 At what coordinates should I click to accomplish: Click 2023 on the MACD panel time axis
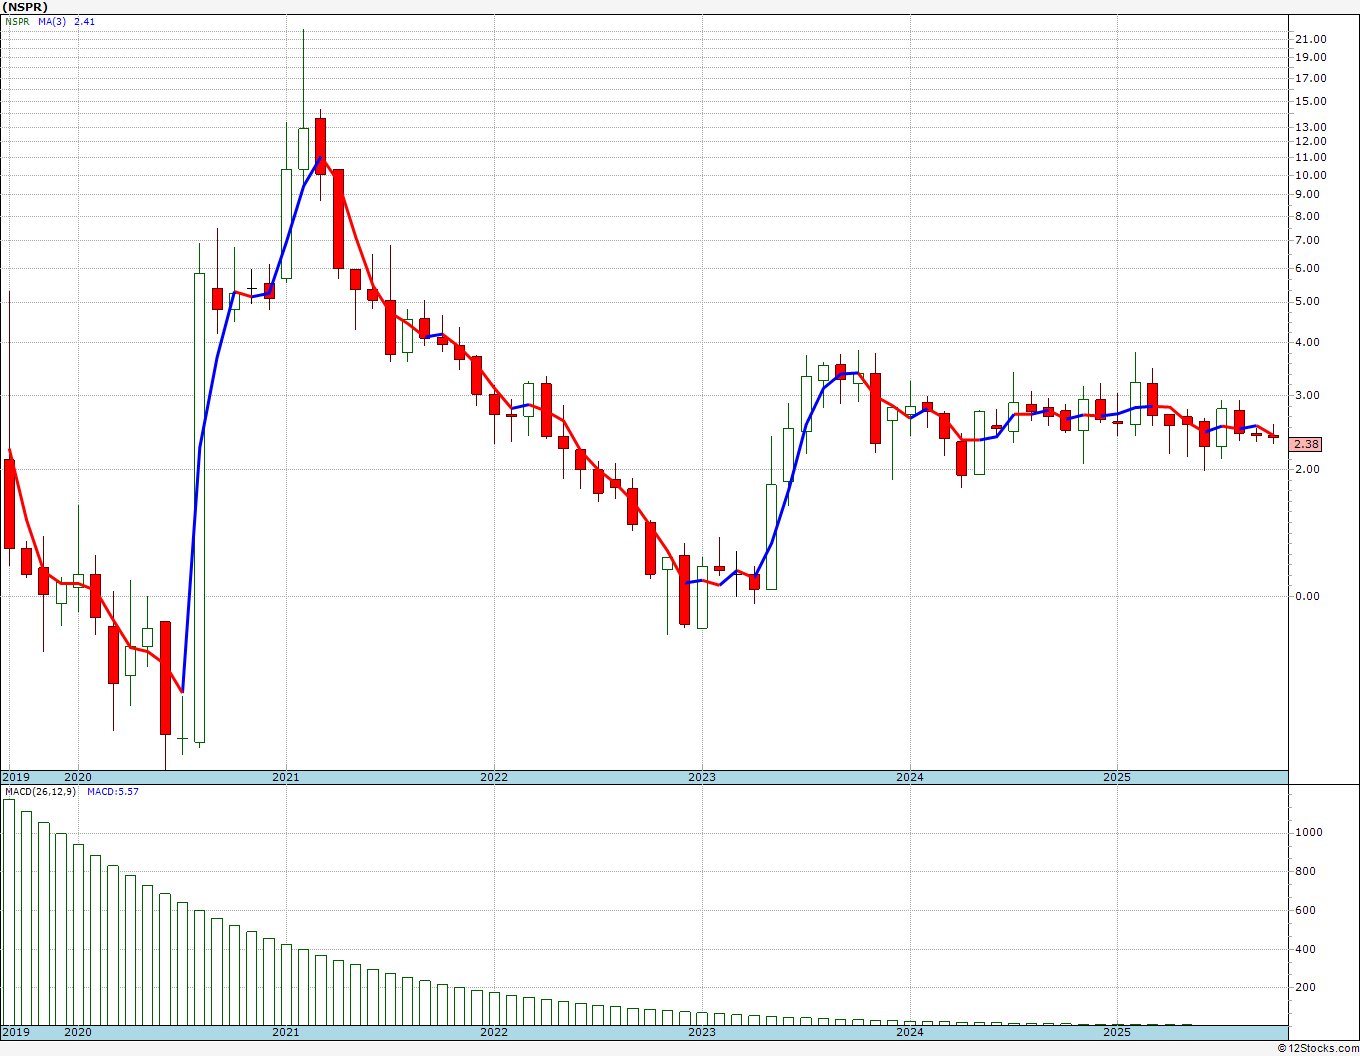(701, 1032)
